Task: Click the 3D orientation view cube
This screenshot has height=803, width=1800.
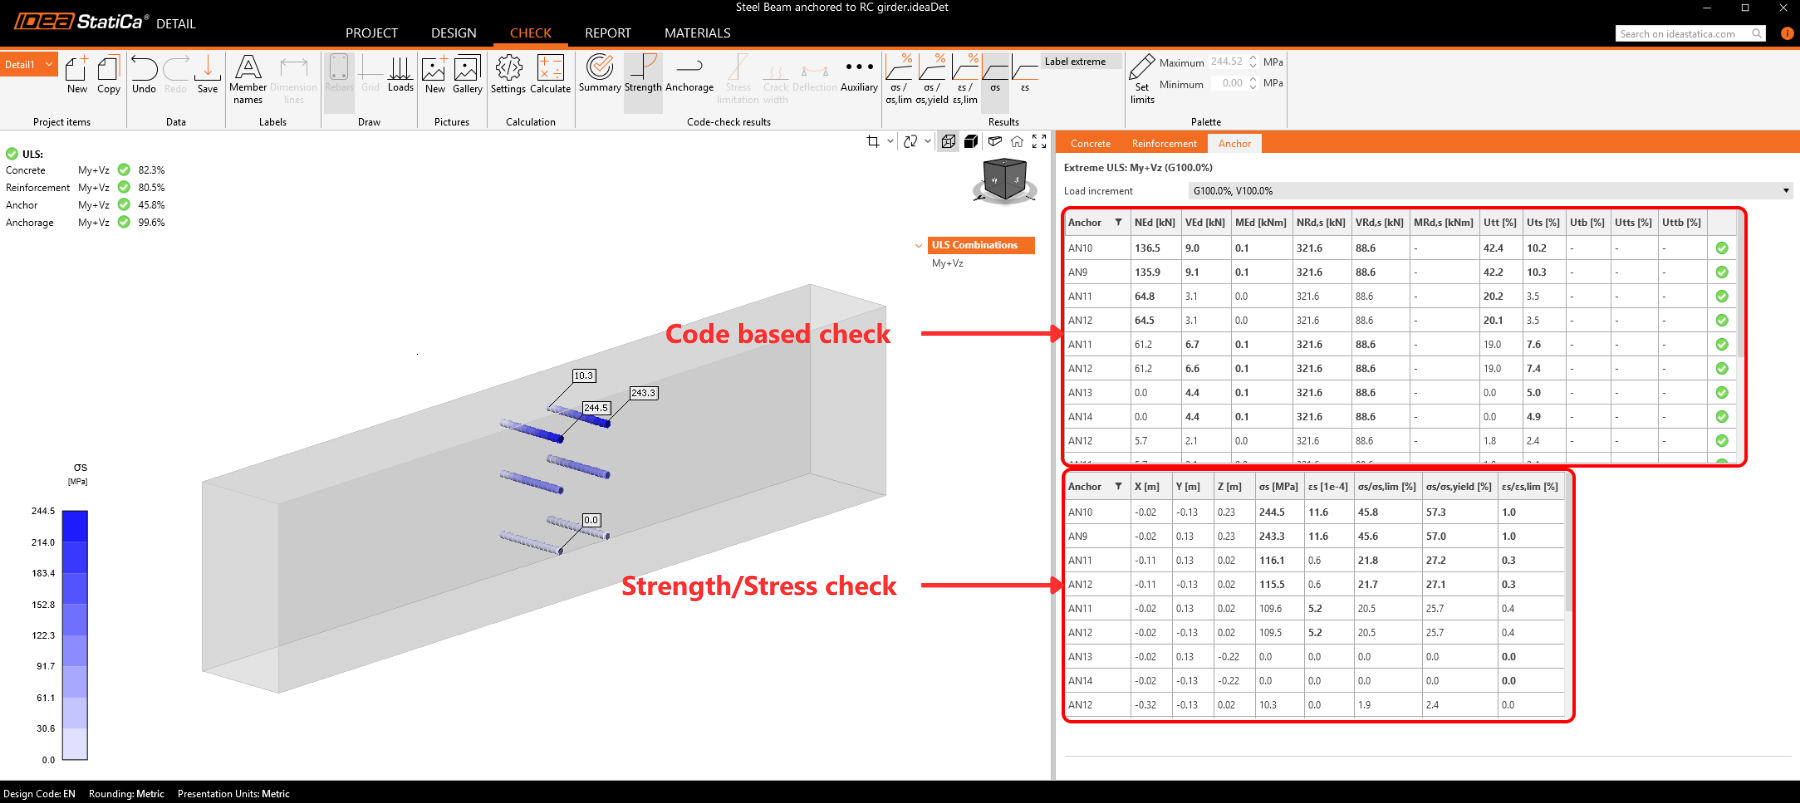Action: tap(1004, 181)
